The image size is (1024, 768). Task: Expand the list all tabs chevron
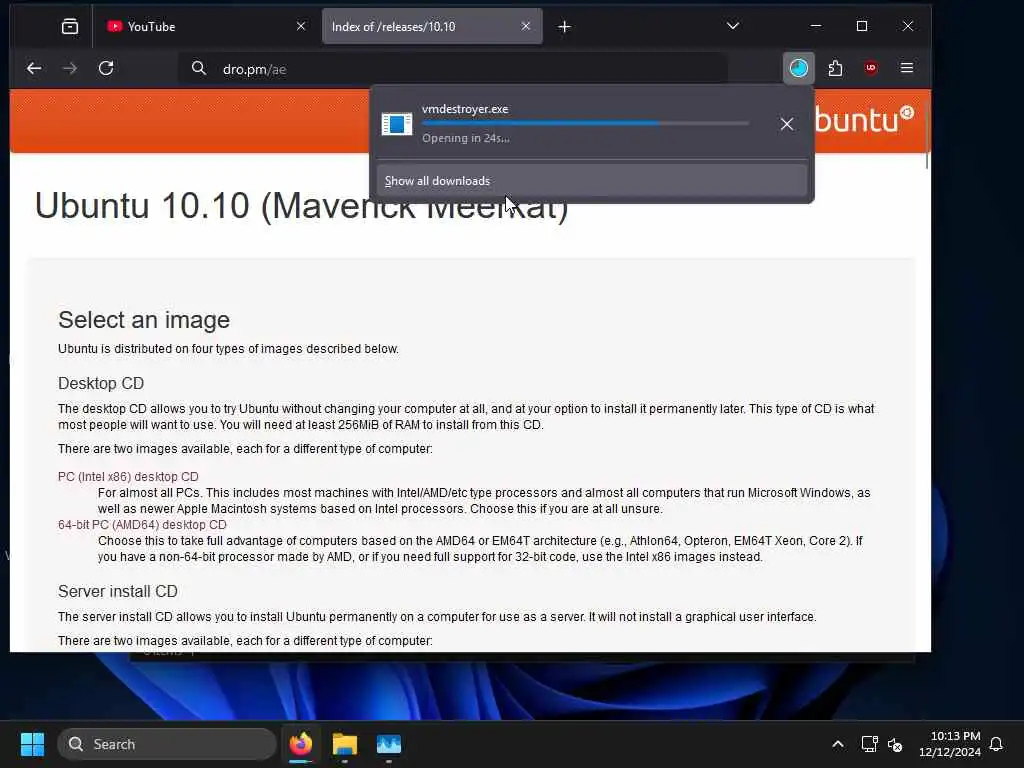(733, 26)
